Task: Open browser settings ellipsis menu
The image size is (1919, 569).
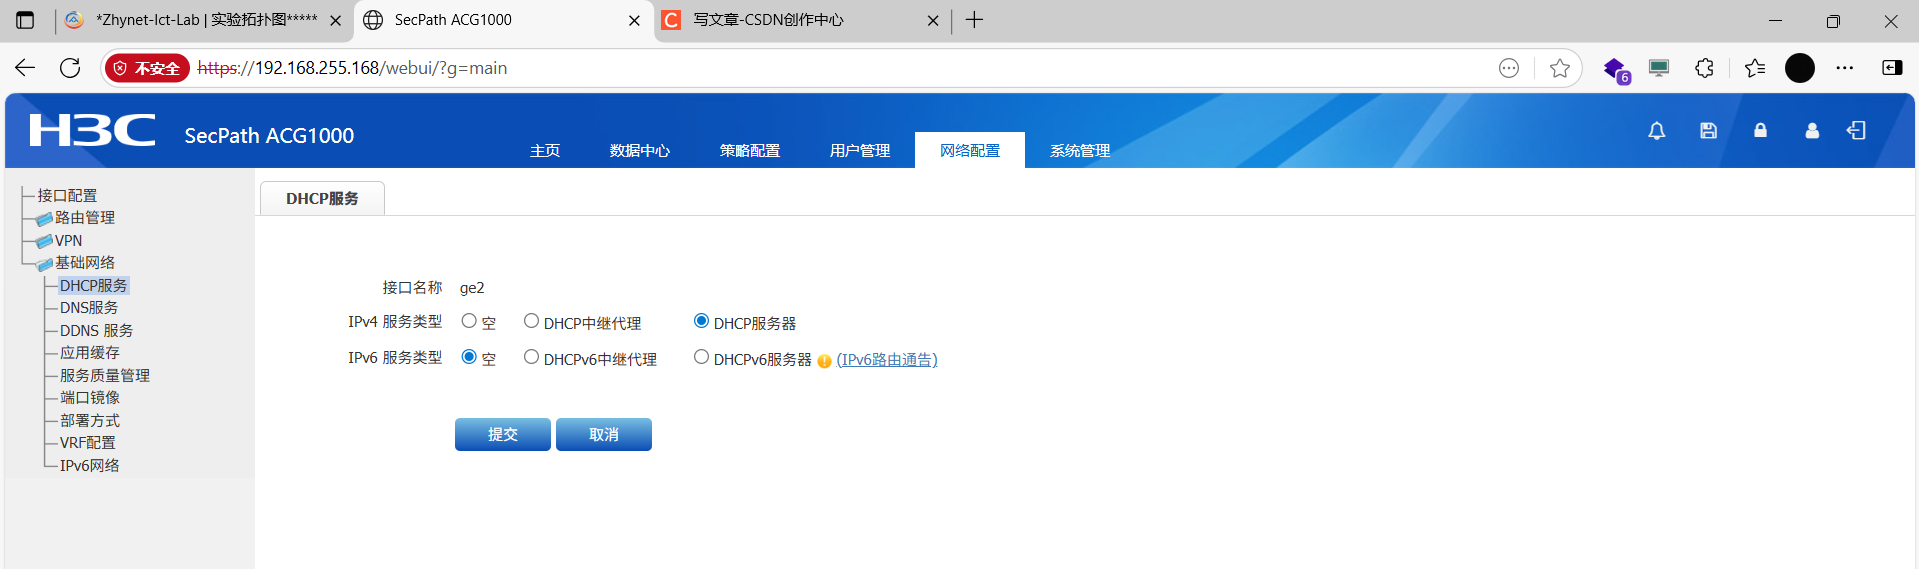Action: click(1845, 68)
